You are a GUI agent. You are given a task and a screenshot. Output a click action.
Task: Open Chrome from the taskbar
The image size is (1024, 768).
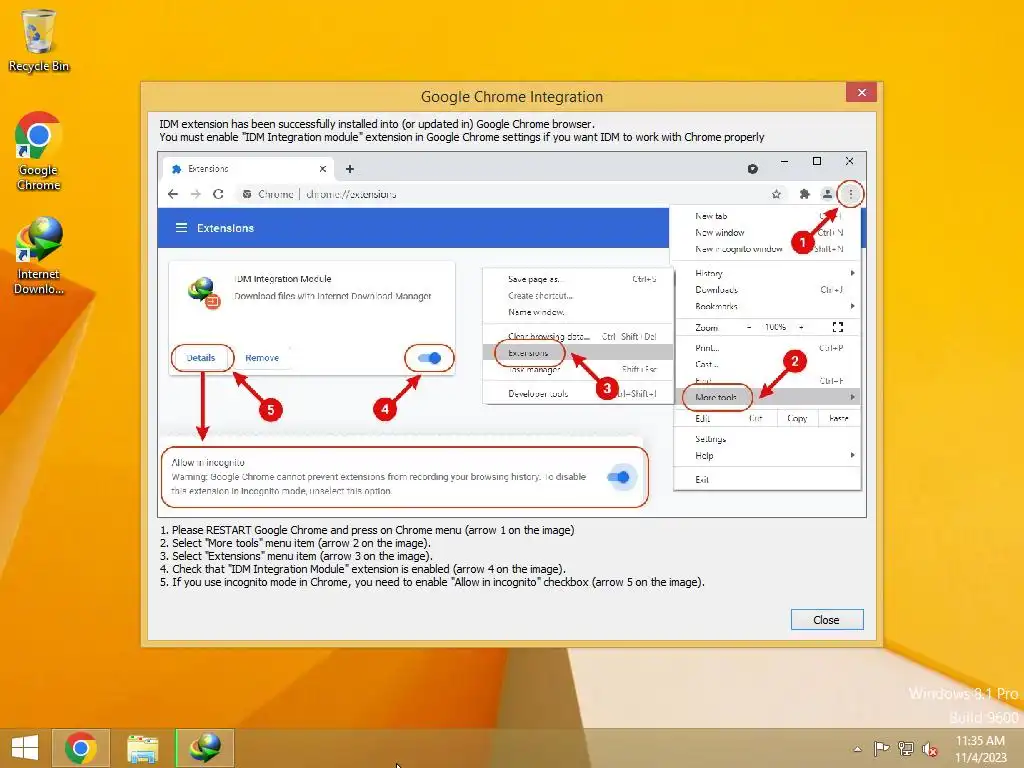click(x=81, y=748)
